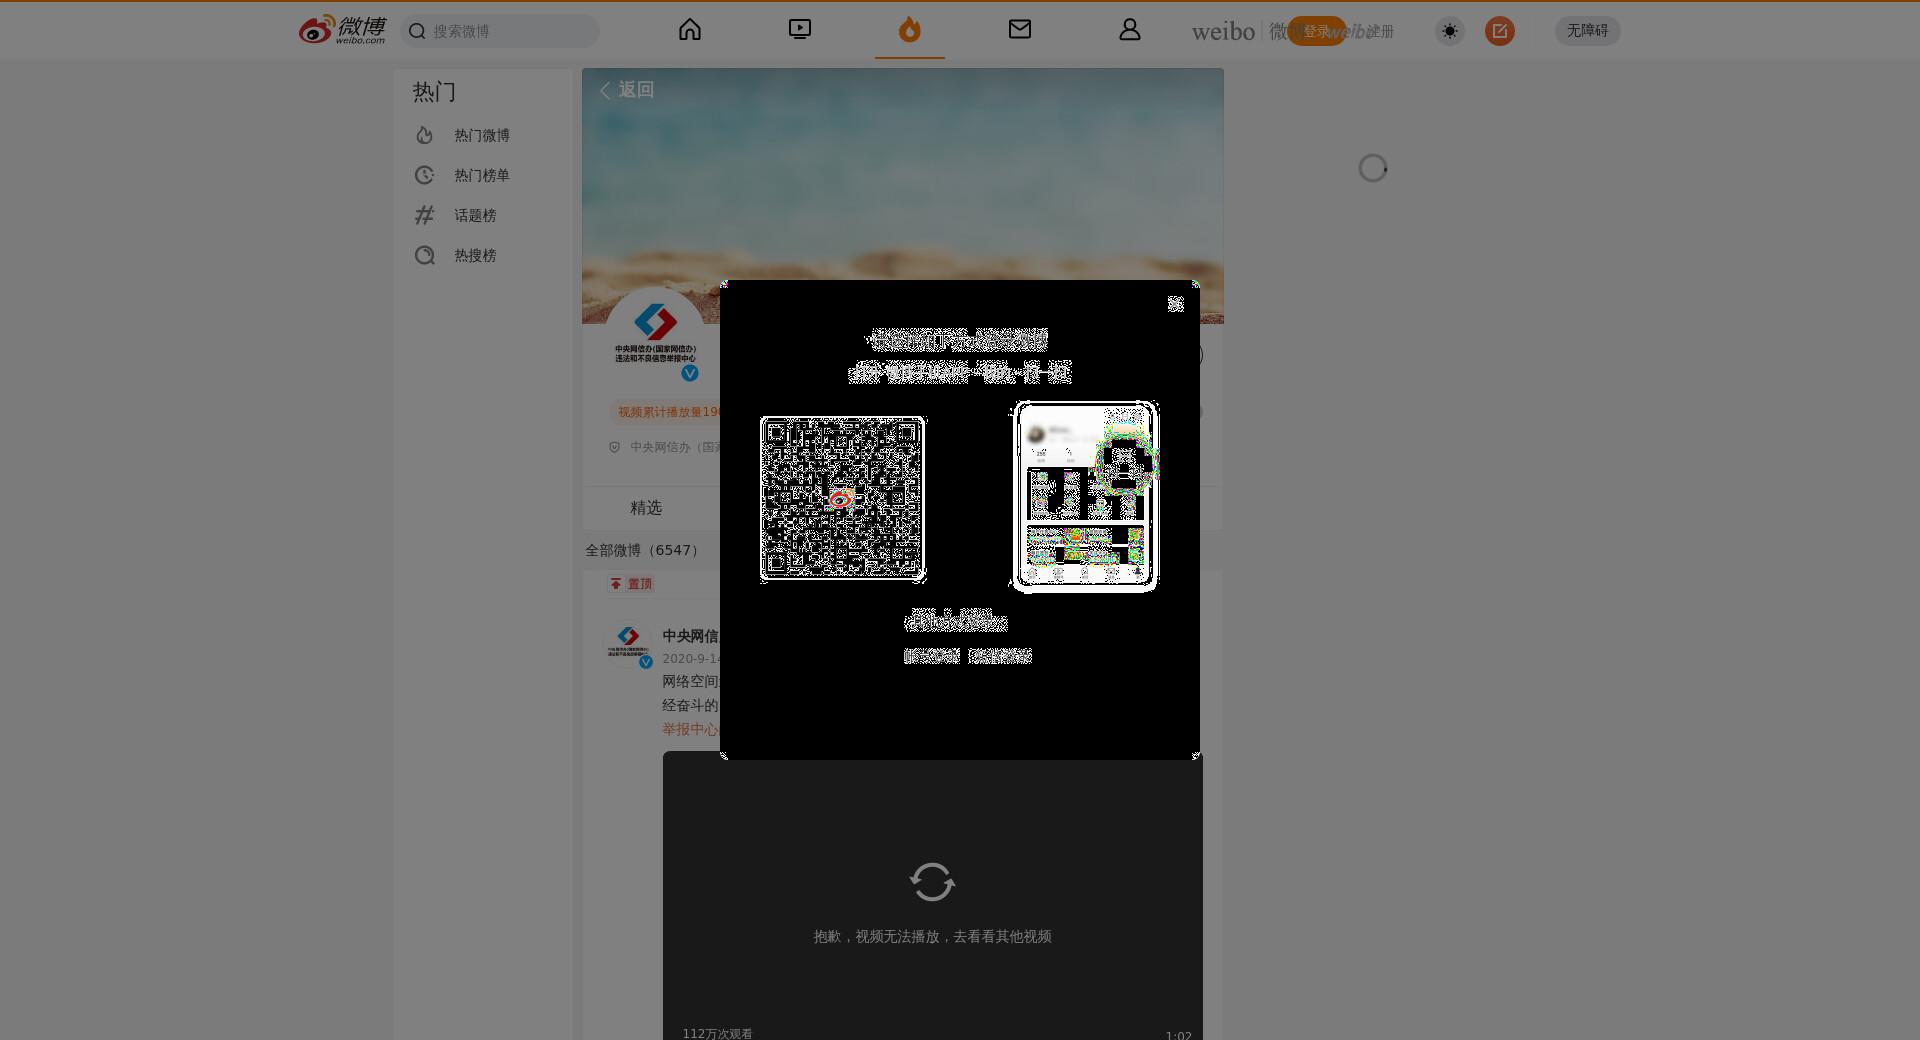
Task: Click the orange 登录 login button
Action: pos(1316,31)
